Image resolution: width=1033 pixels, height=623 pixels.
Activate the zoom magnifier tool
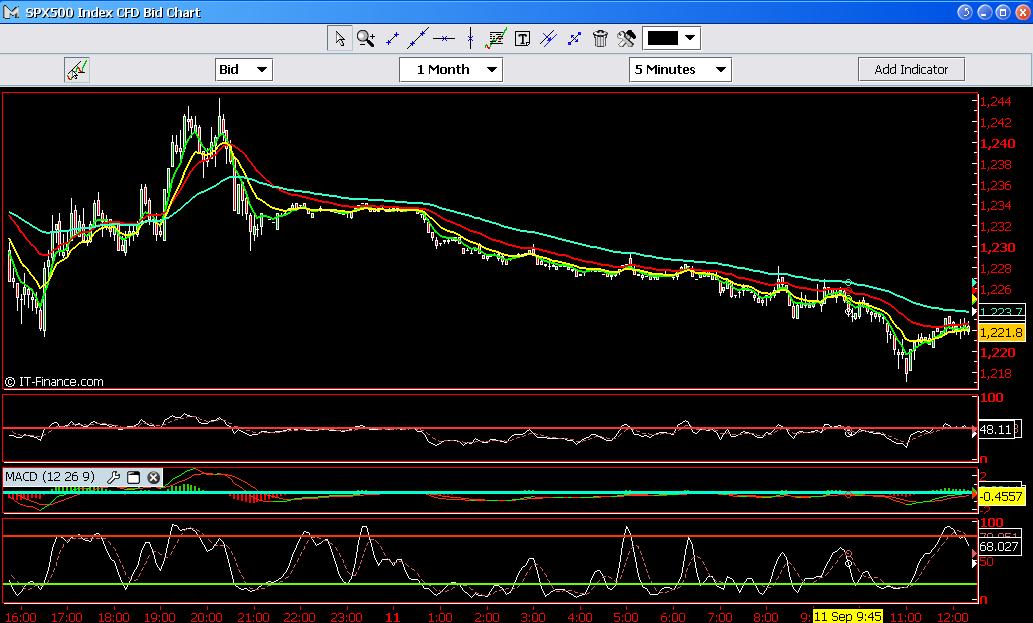366,38
